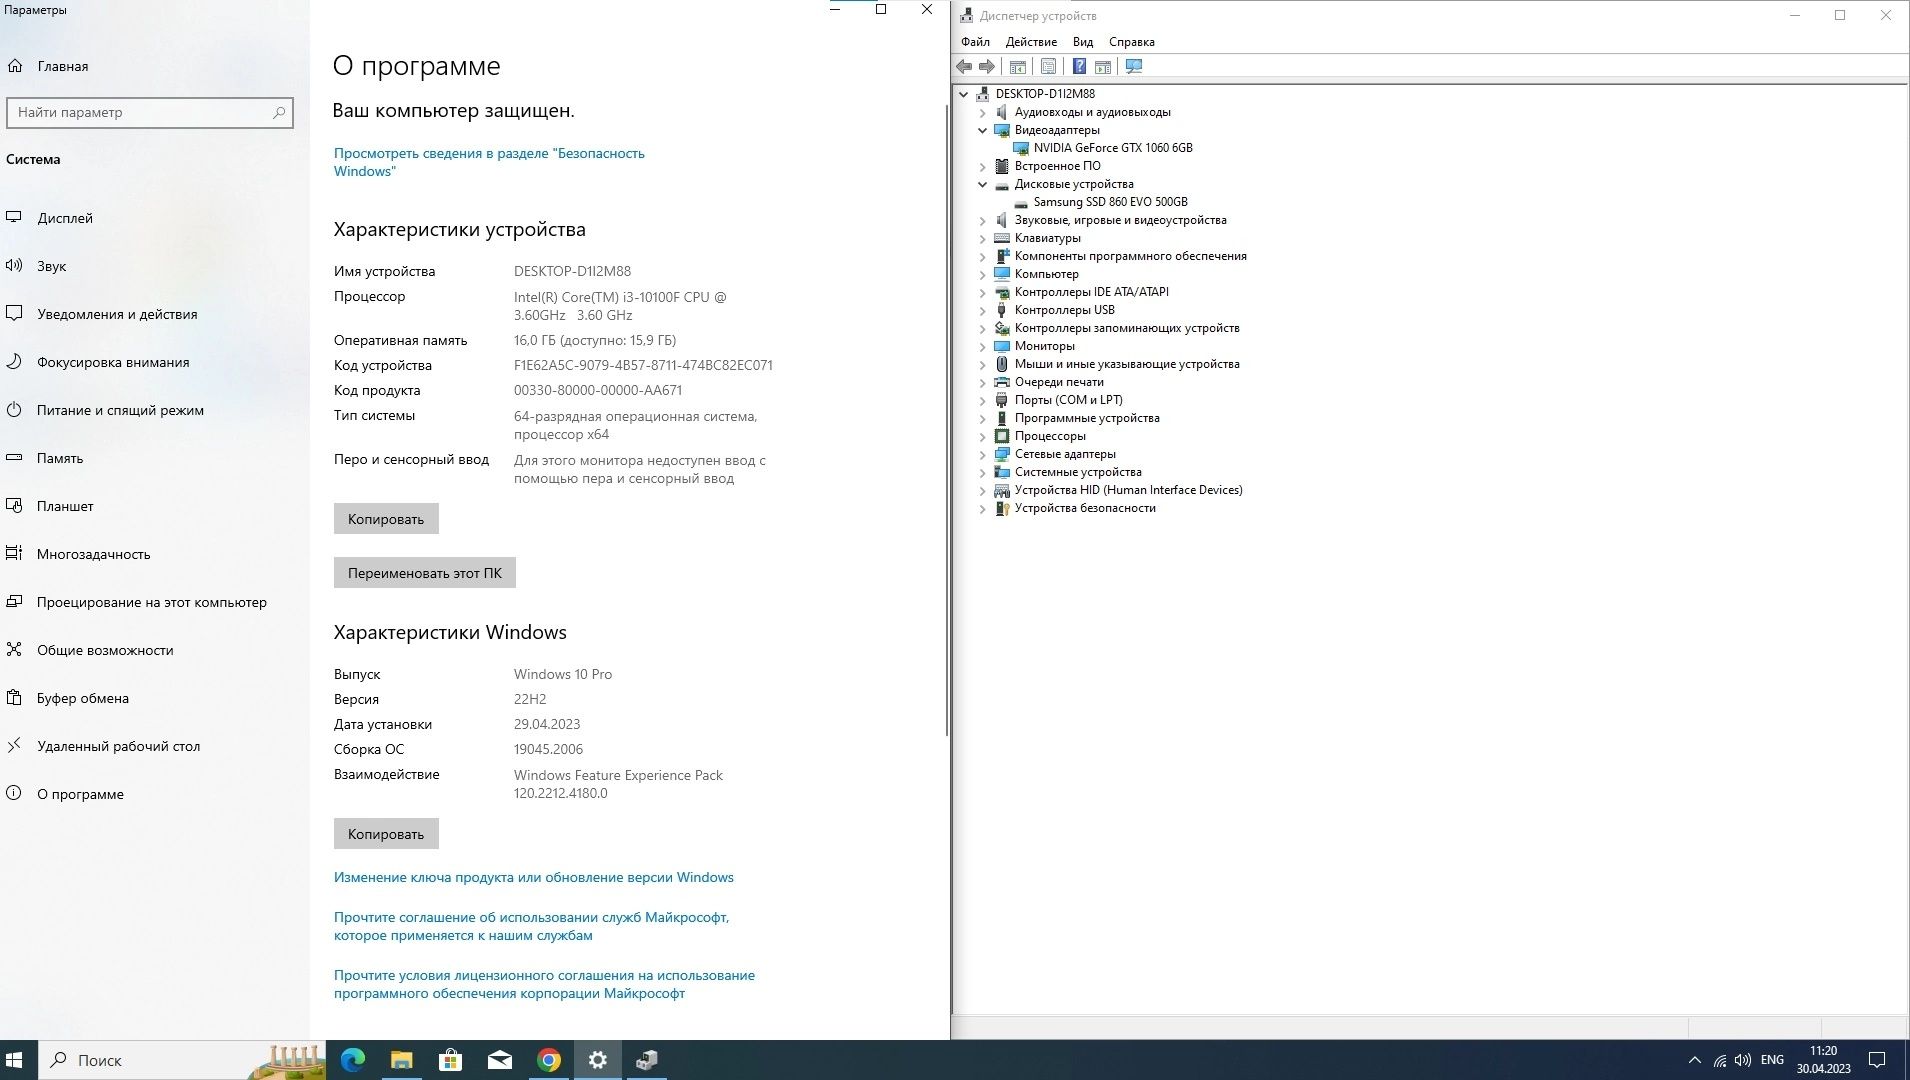Open Удаленный рабочий стол settings

click(118, 746)
